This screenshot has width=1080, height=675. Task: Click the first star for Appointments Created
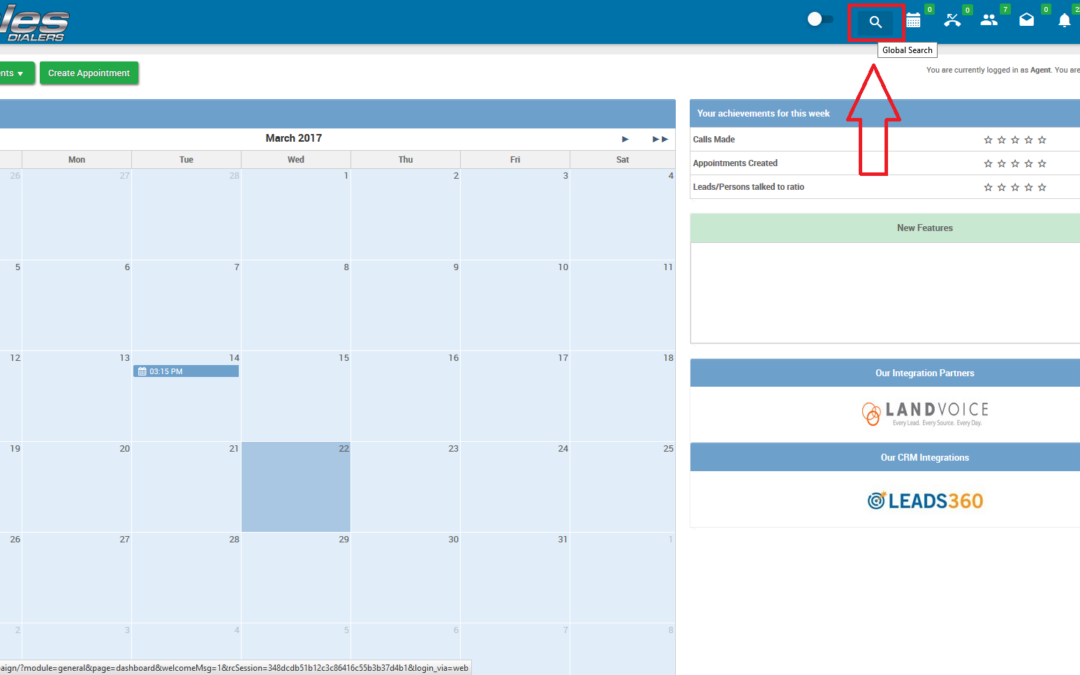coord(988,164)
